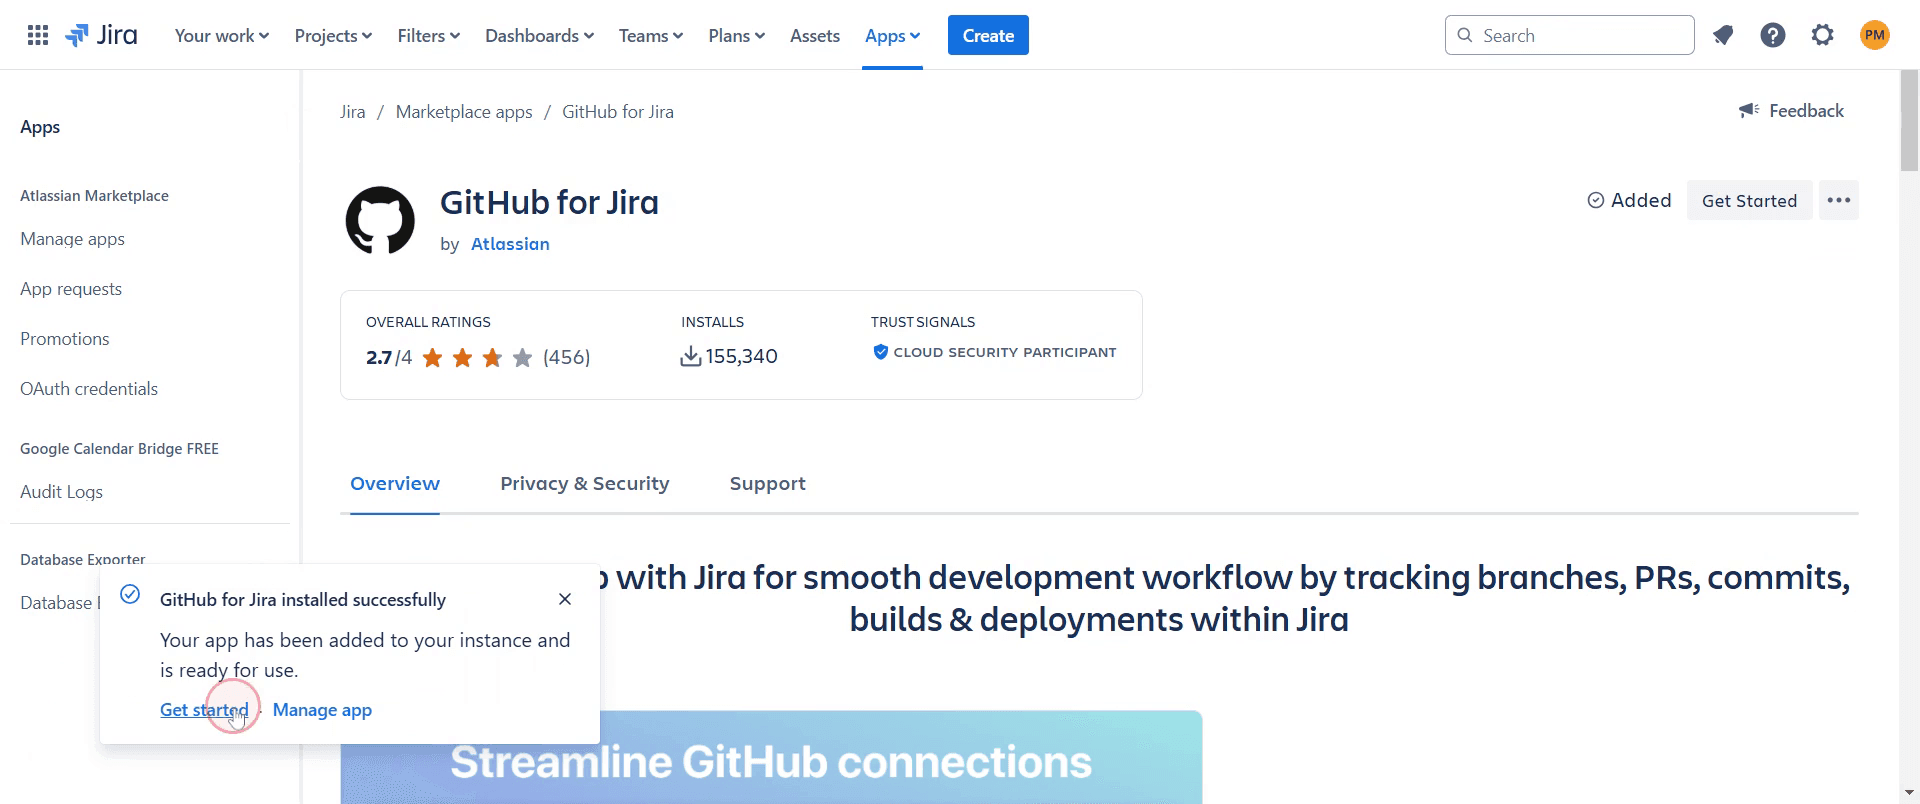Image resolution: width=1920 pixels, height=804 pixels.
Task: Open the notifications icon
Action: tap(1722, 35)
